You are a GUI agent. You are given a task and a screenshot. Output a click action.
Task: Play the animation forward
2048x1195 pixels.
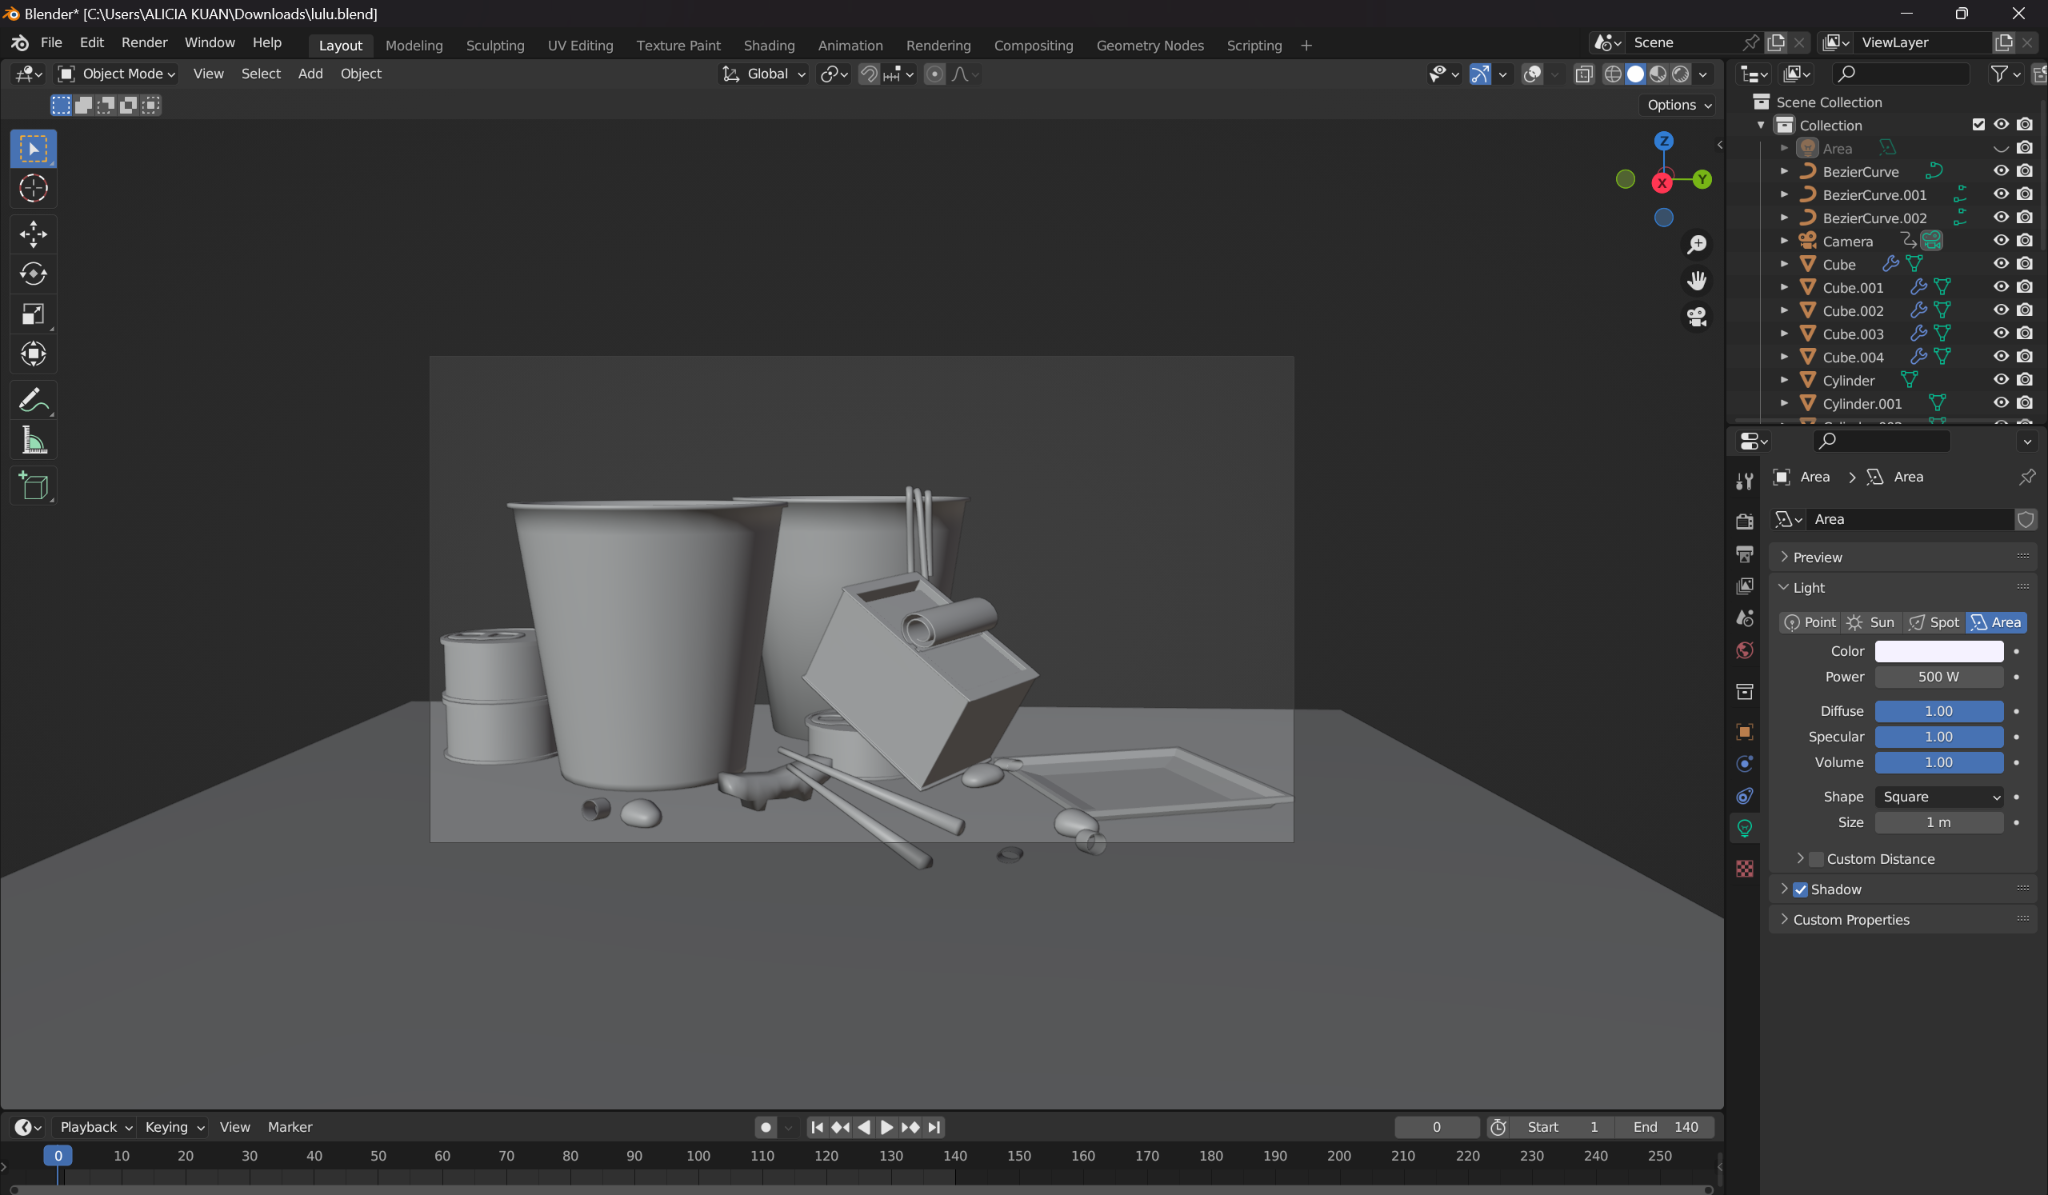click(x=887, y=1127)
